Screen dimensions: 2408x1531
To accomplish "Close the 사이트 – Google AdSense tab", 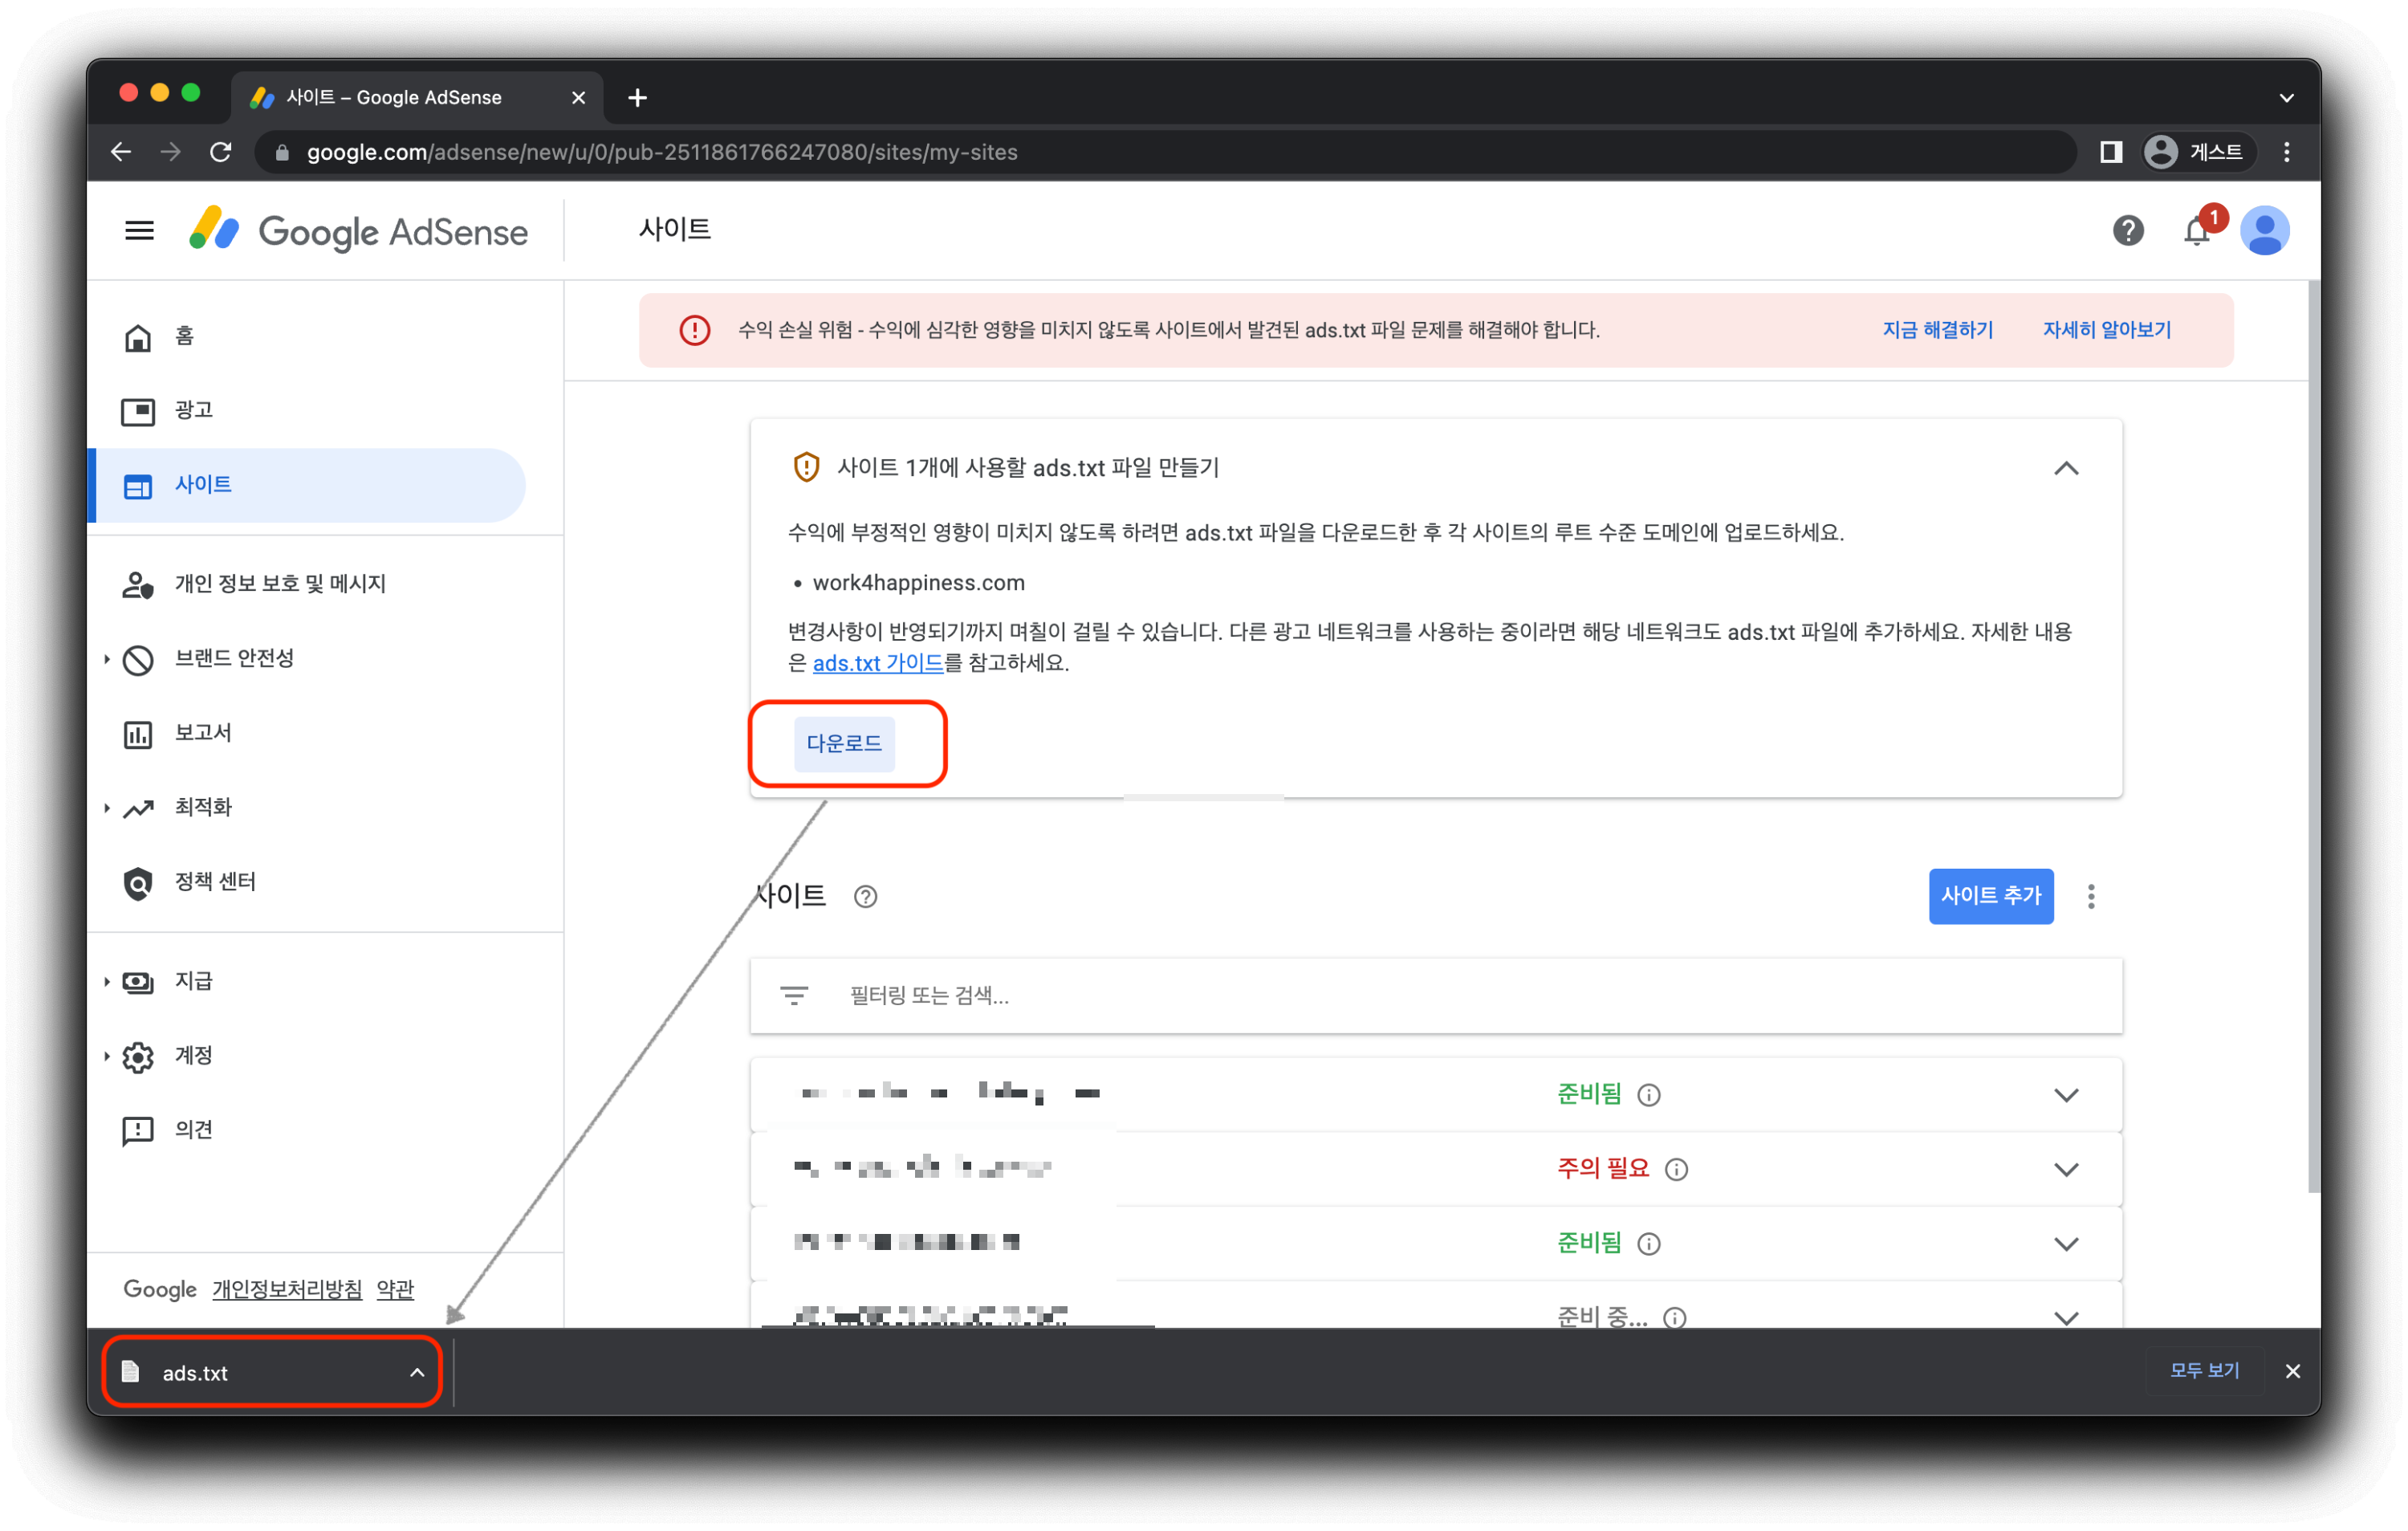I will click(x=578, y=97).
